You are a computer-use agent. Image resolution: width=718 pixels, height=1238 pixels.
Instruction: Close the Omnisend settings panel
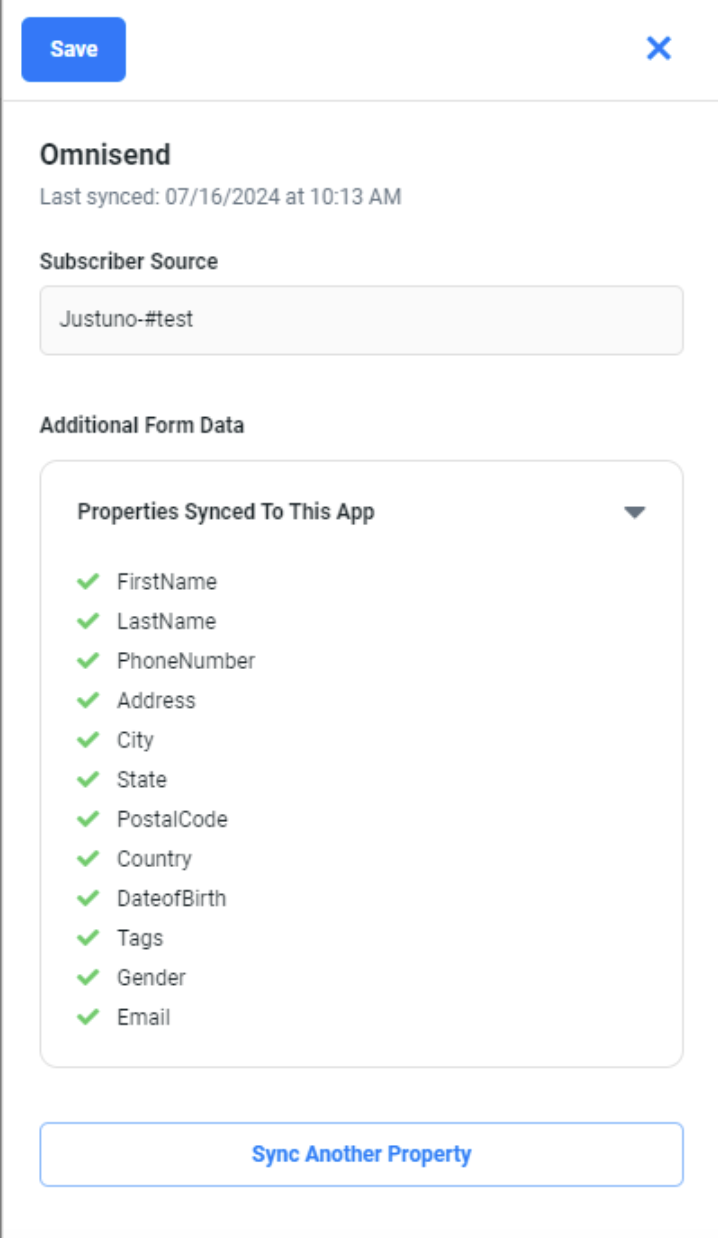(658, 48)
